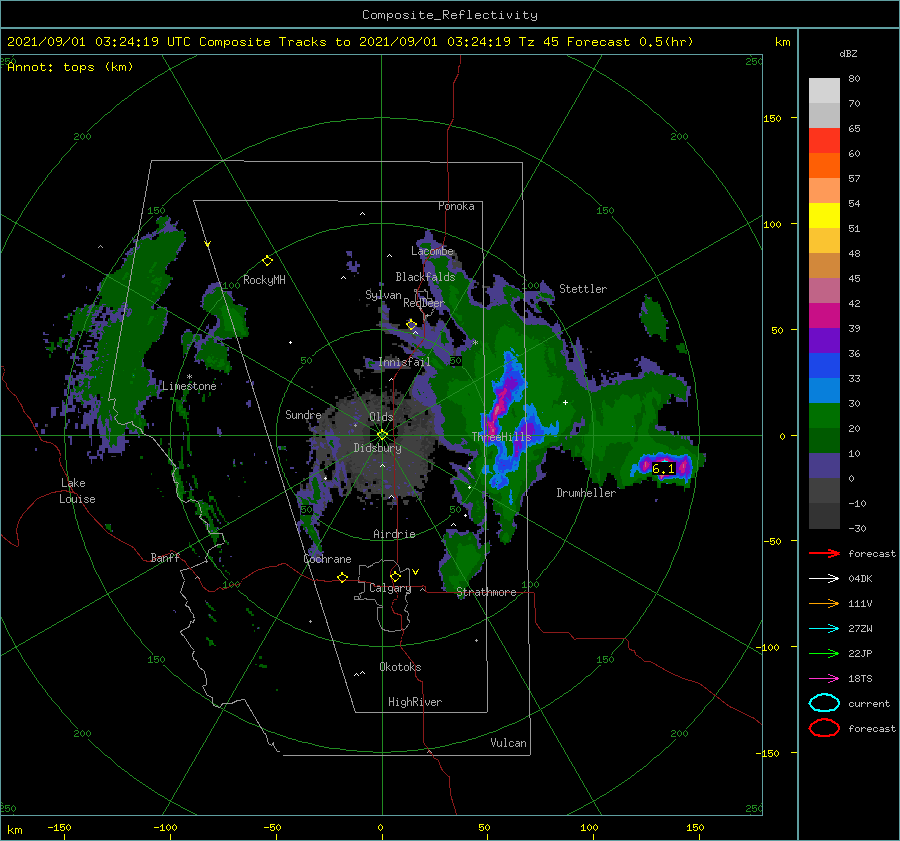Click the yellow diamond marker above Calgary label
This screenshot has width=900, height=841.
click(395, 576)
